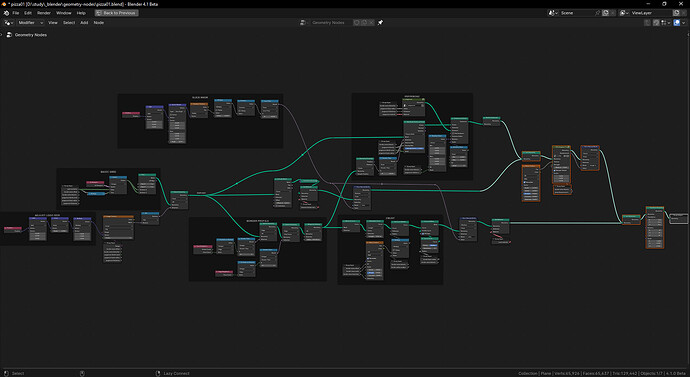Click the ViewLayer browse icon

(624, 13)
